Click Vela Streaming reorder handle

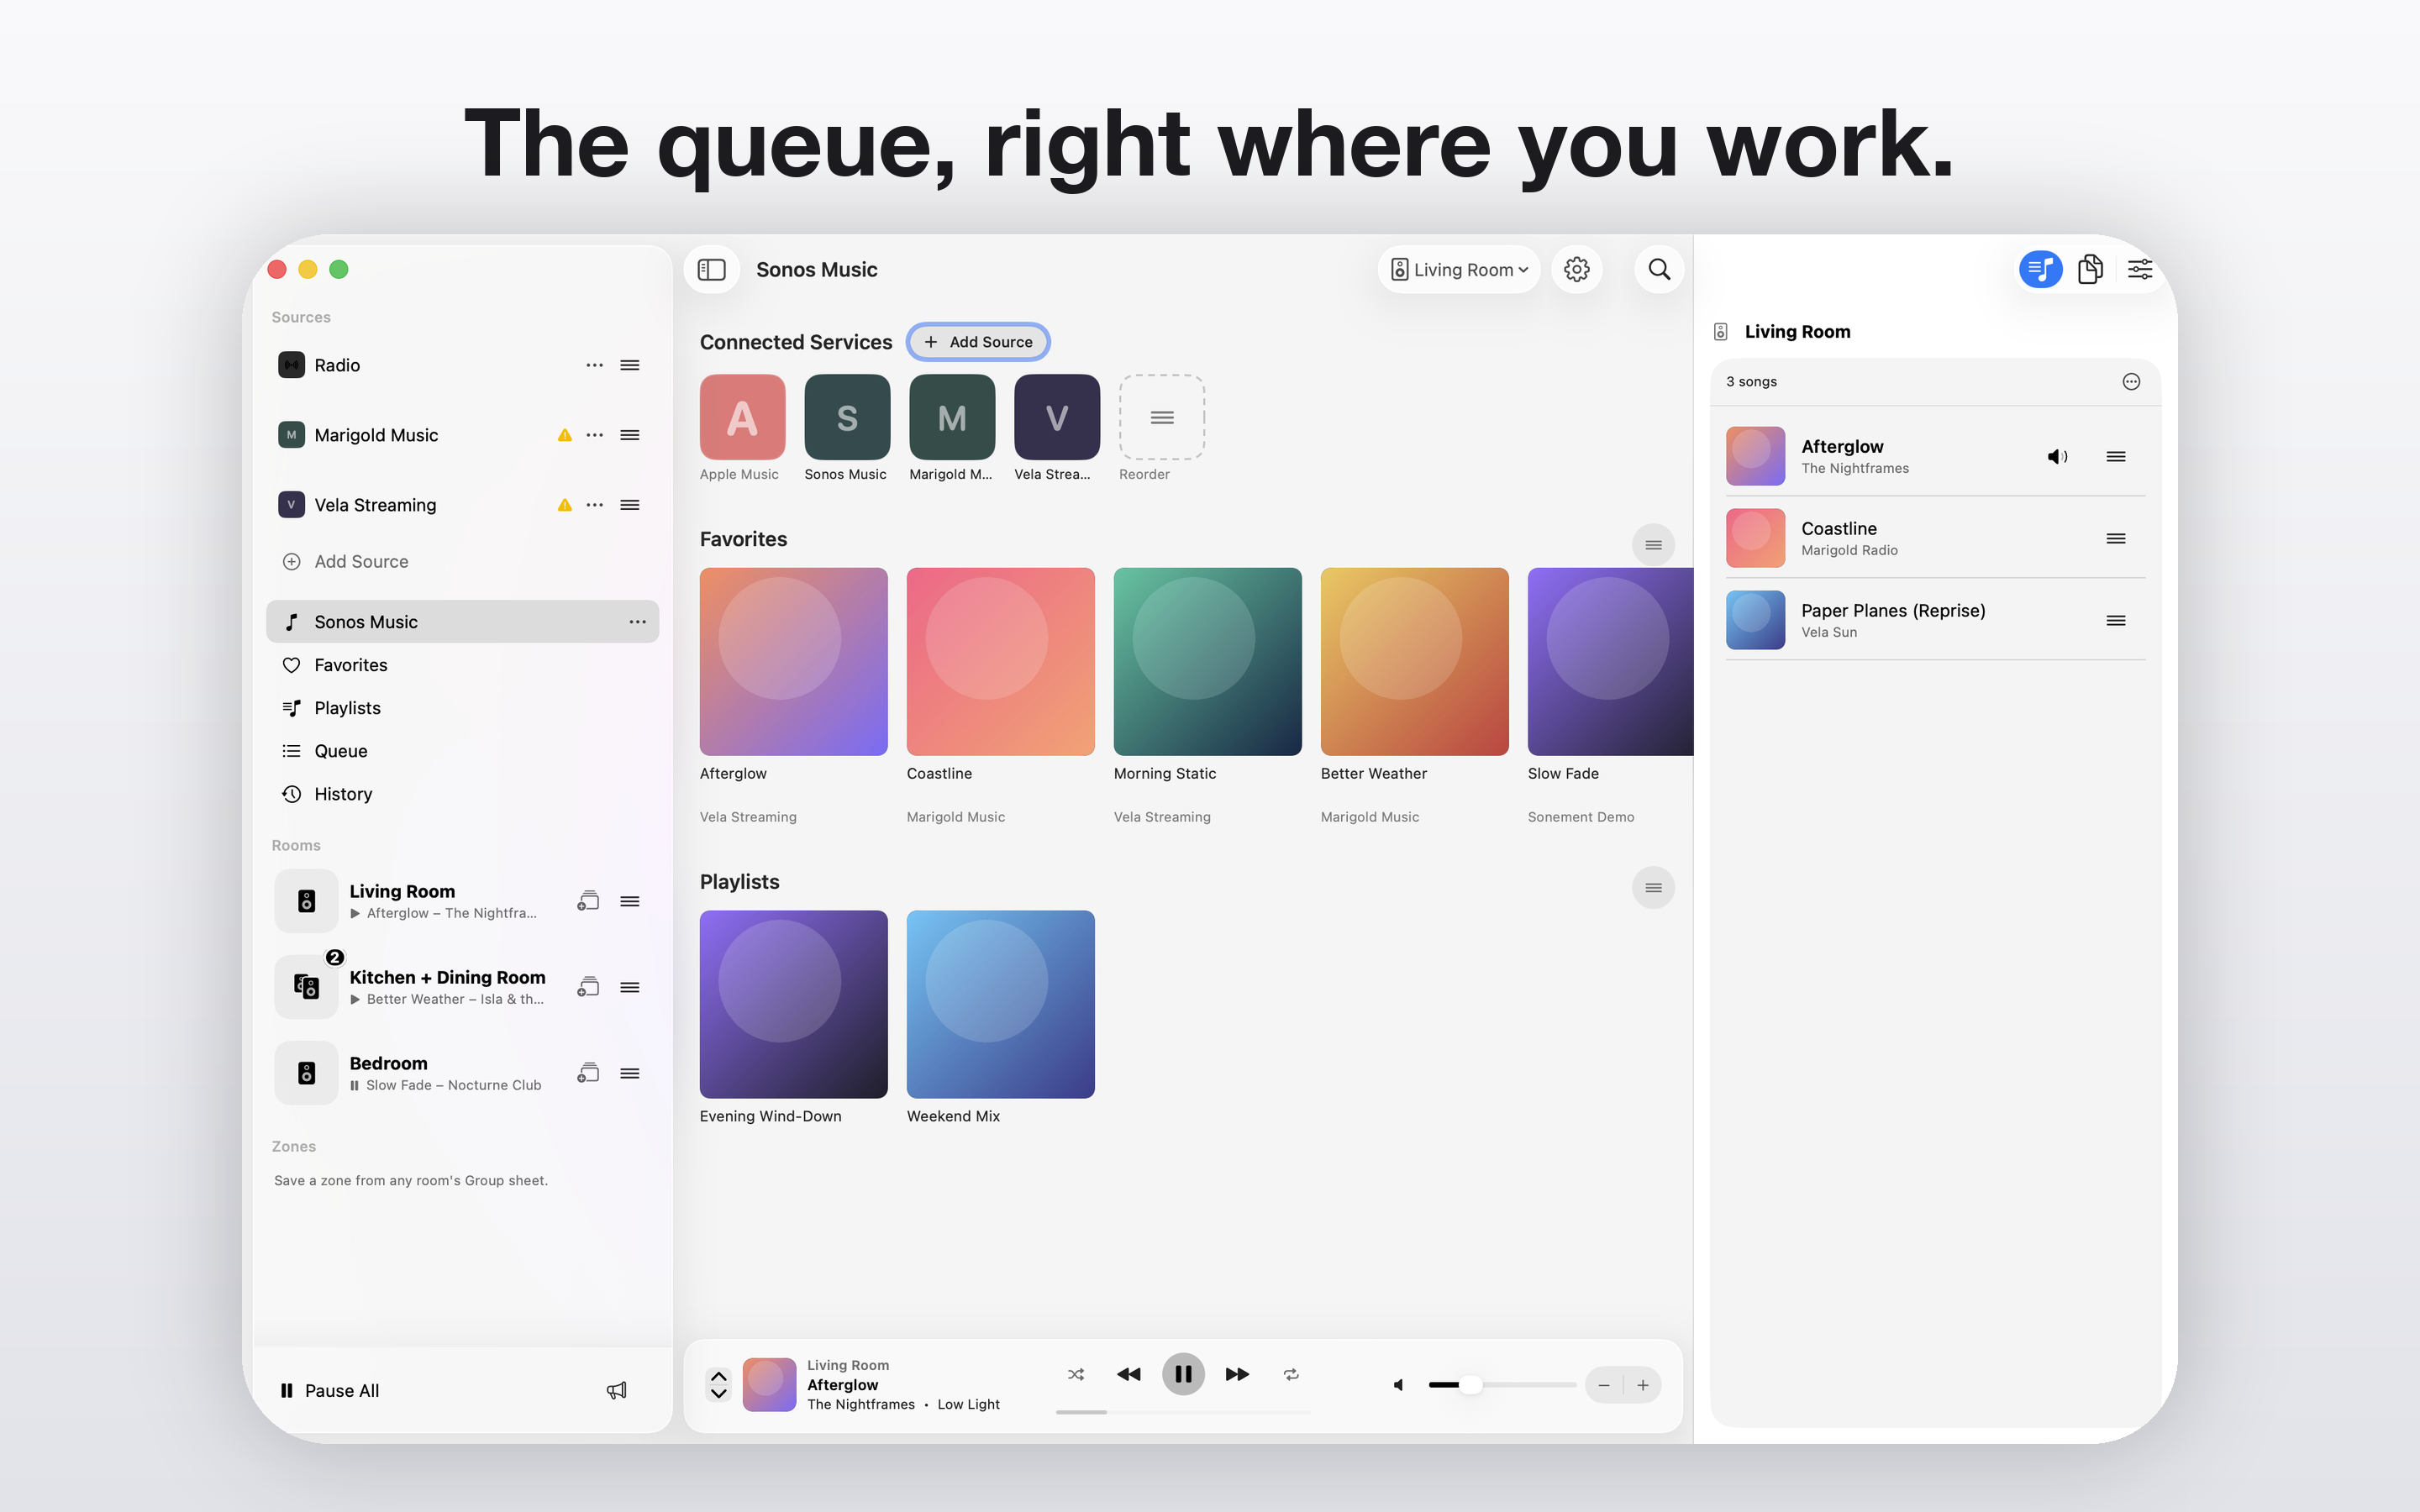point(630,505)
